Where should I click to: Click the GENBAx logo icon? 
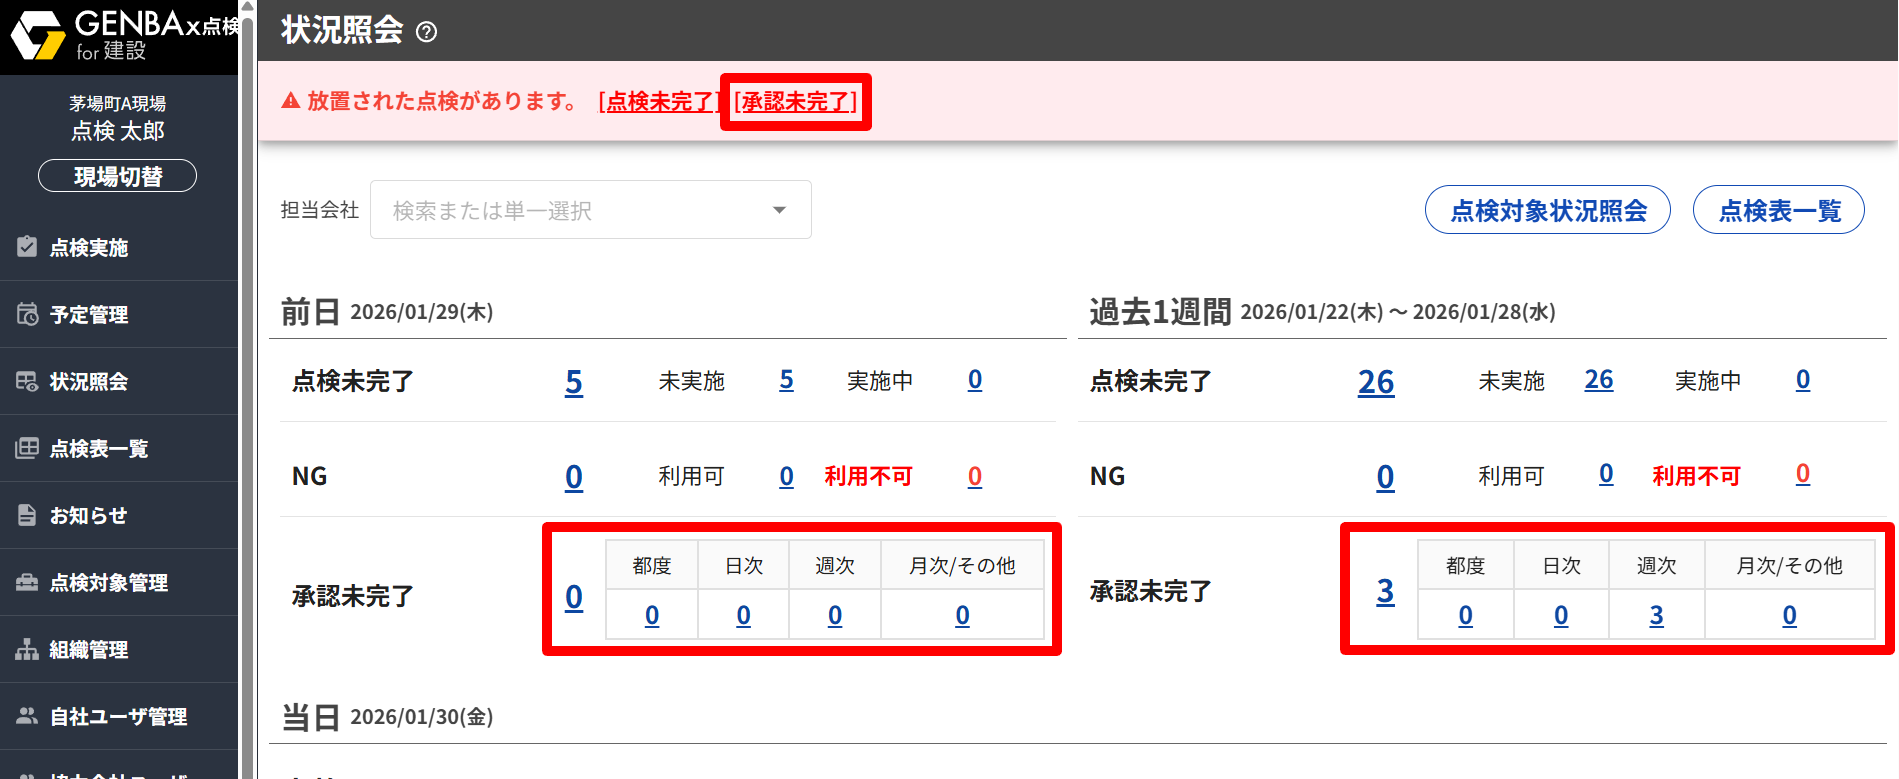pos(38,35)
